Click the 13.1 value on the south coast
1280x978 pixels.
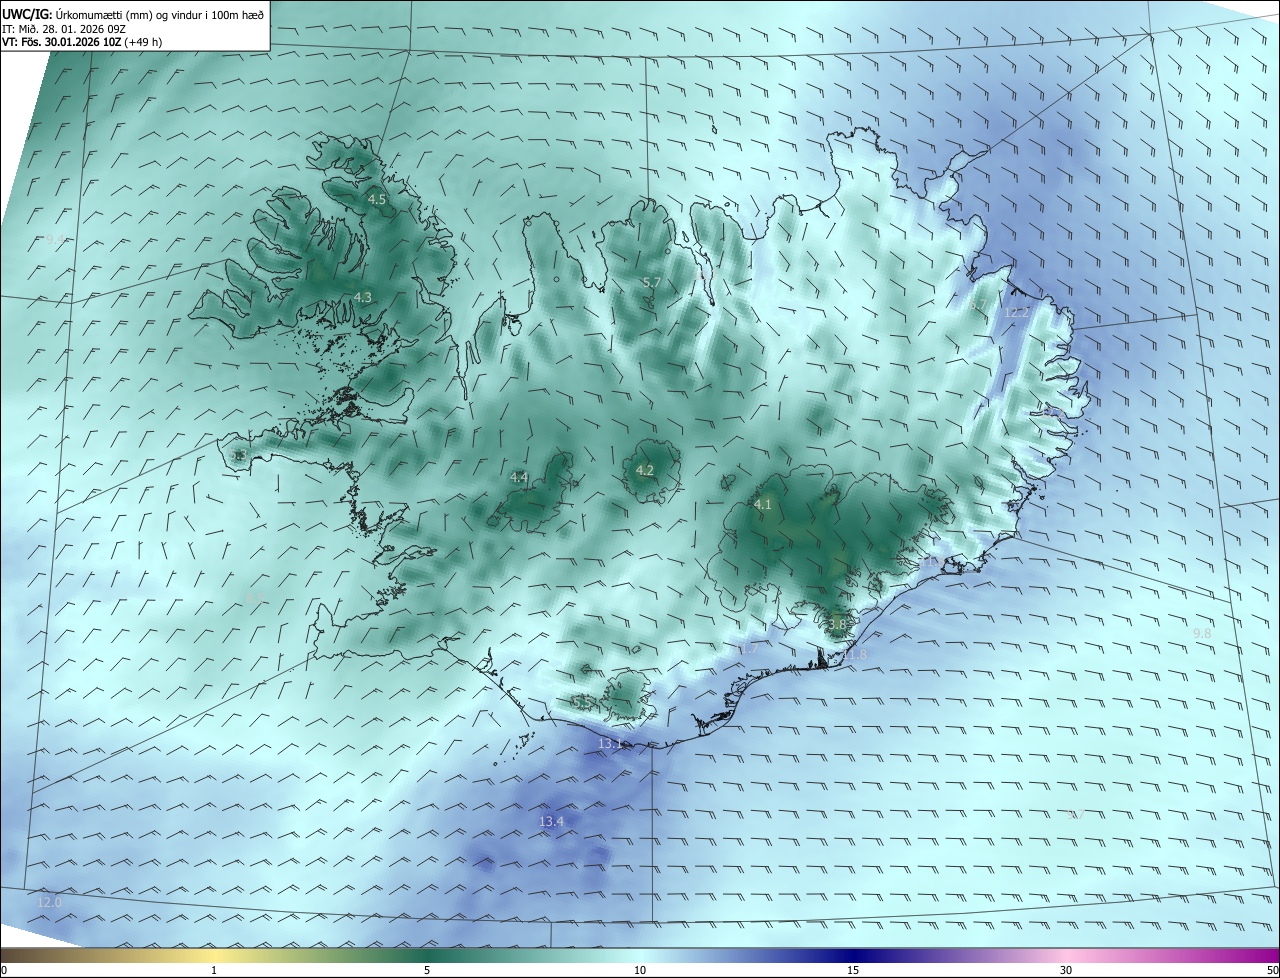tap(610, 744)
